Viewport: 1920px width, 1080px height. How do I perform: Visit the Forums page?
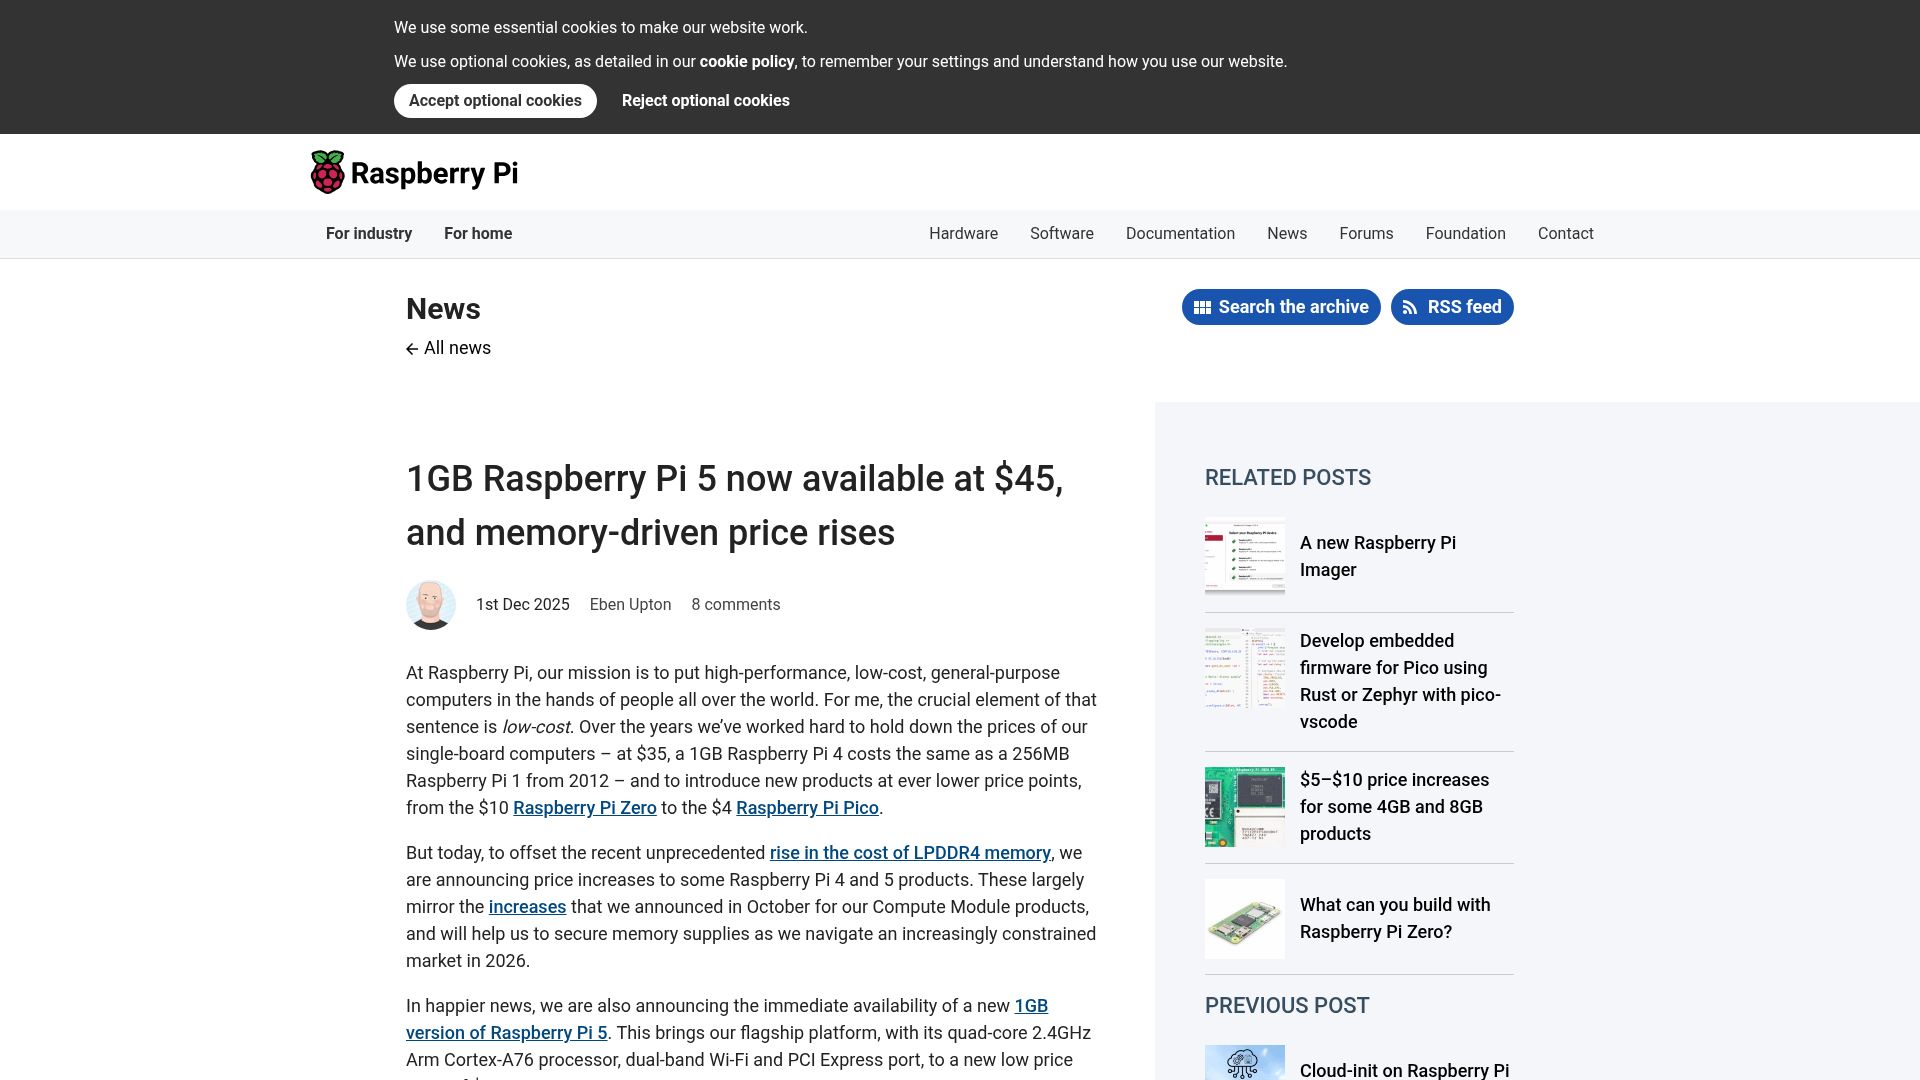[x=1366, y=234]
